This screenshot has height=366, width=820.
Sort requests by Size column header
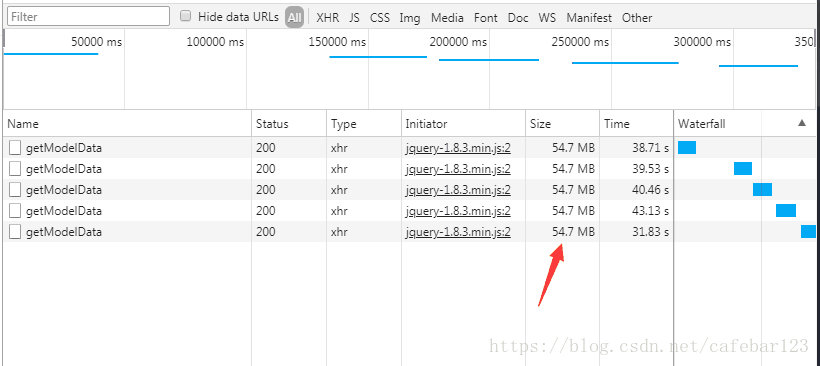[540, 124]
